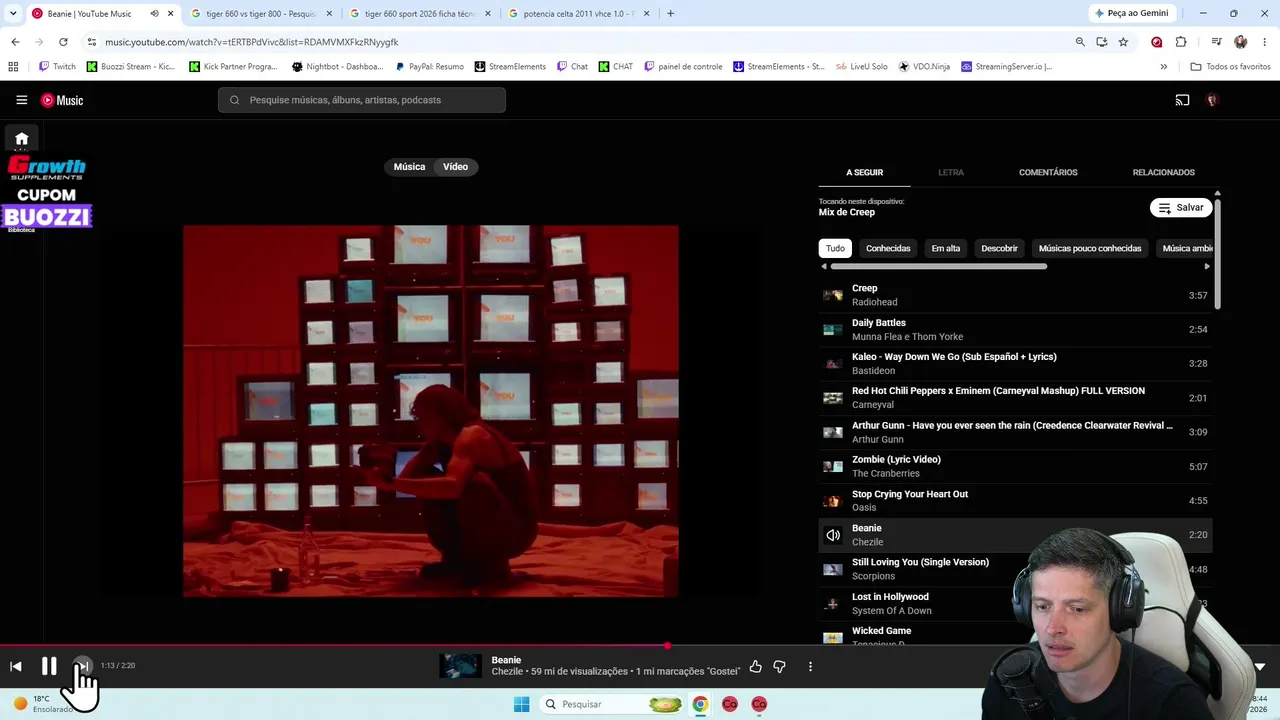The width and height of the screenshot is (1280, 720).
Task: Click the Beanie album thumbnail in player bar
Action: (460, 666)
